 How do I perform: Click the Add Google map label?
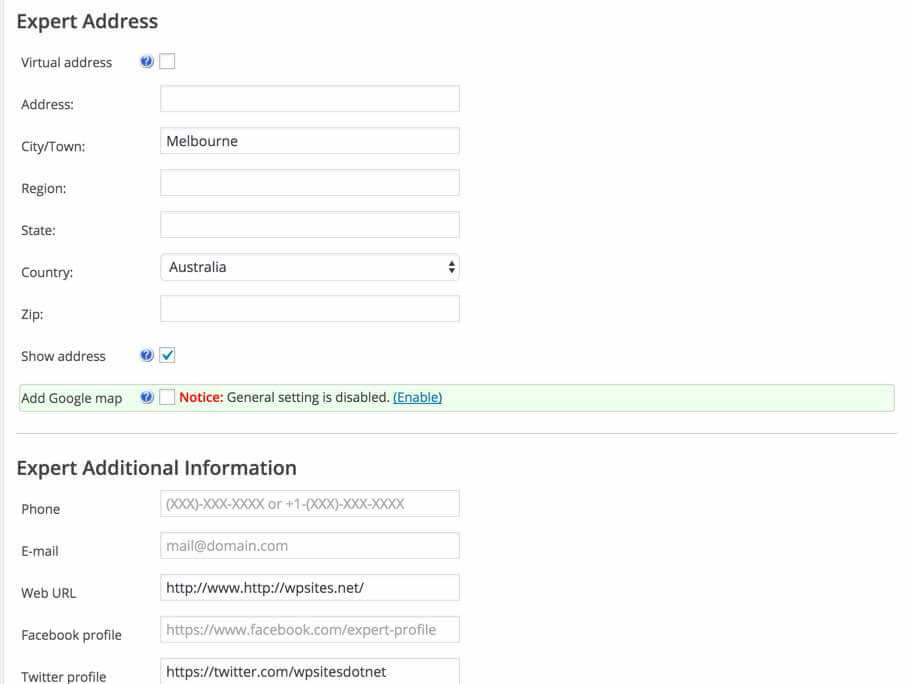point(71,398)
